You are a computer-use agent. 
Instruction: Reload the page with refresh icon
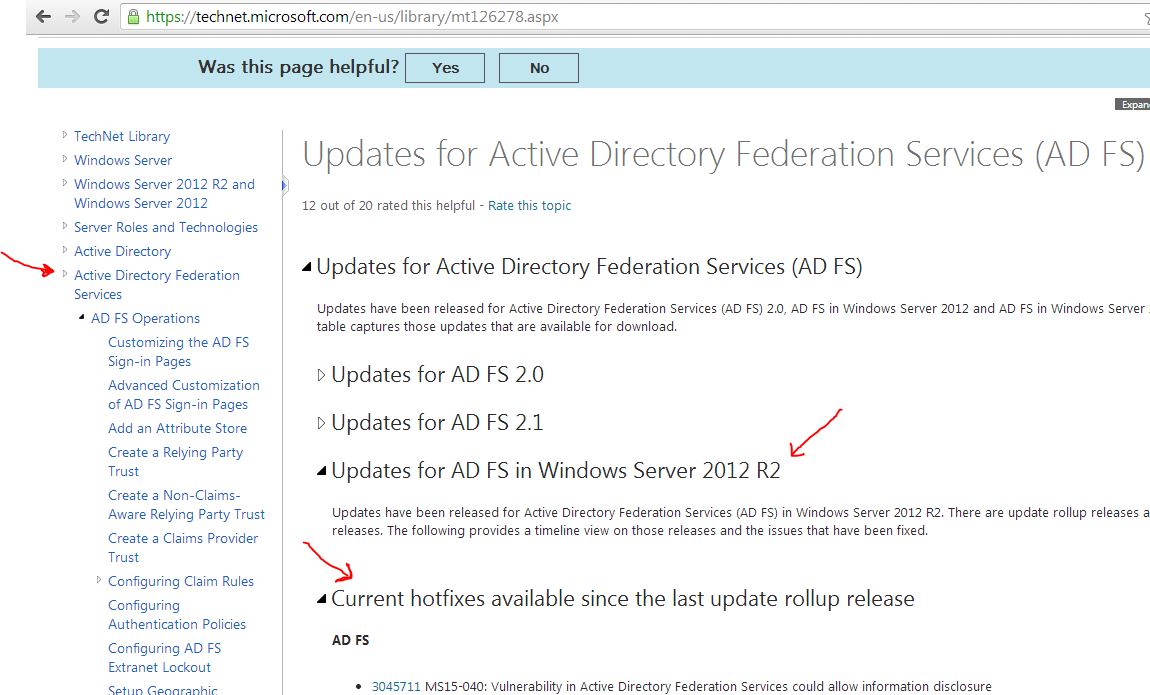click(x=101, y=16)
